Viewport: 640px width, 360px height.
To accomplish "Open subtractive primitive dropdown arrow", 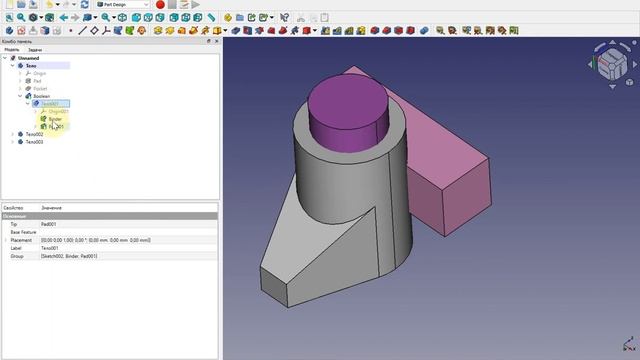I will (x=315, y=31).
